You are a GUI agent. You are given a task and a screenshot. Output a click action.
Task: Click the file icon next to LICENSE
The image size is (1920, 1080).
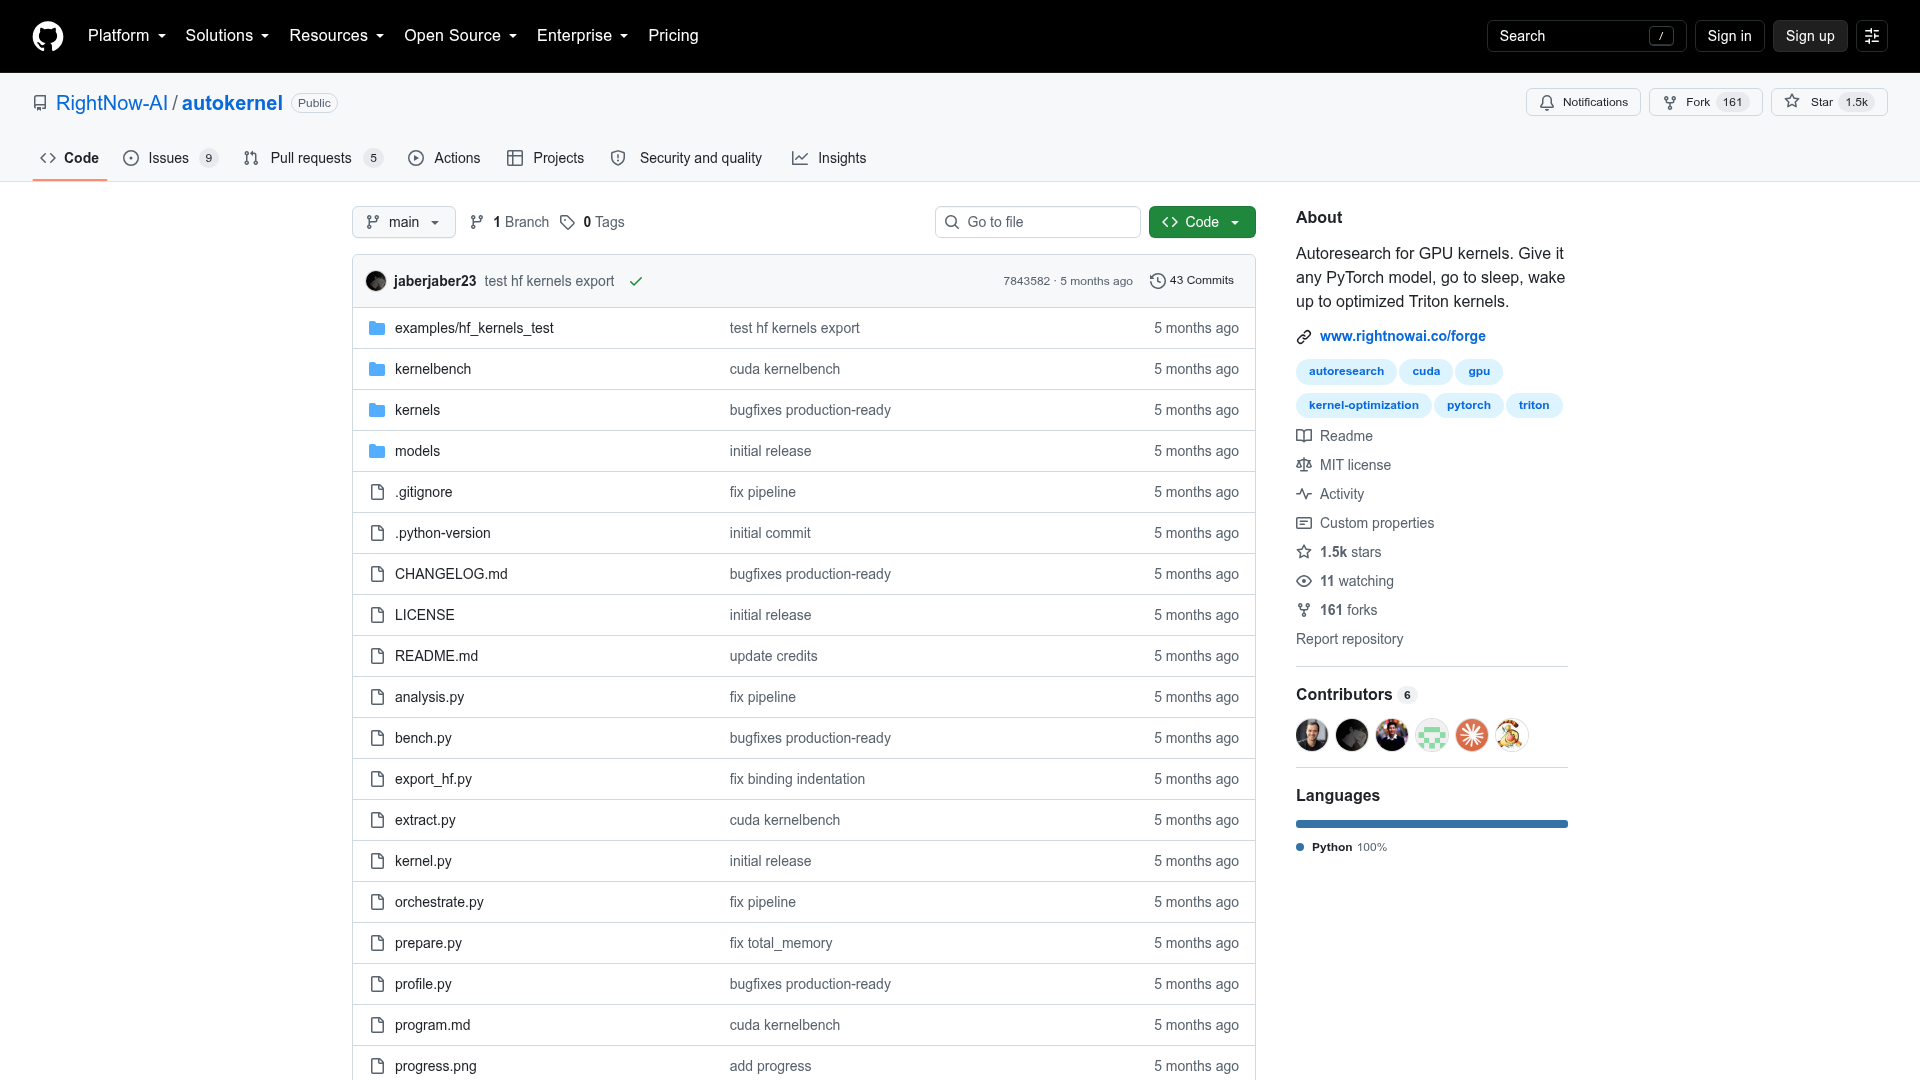pyautogui.click(x=377, y=615)
